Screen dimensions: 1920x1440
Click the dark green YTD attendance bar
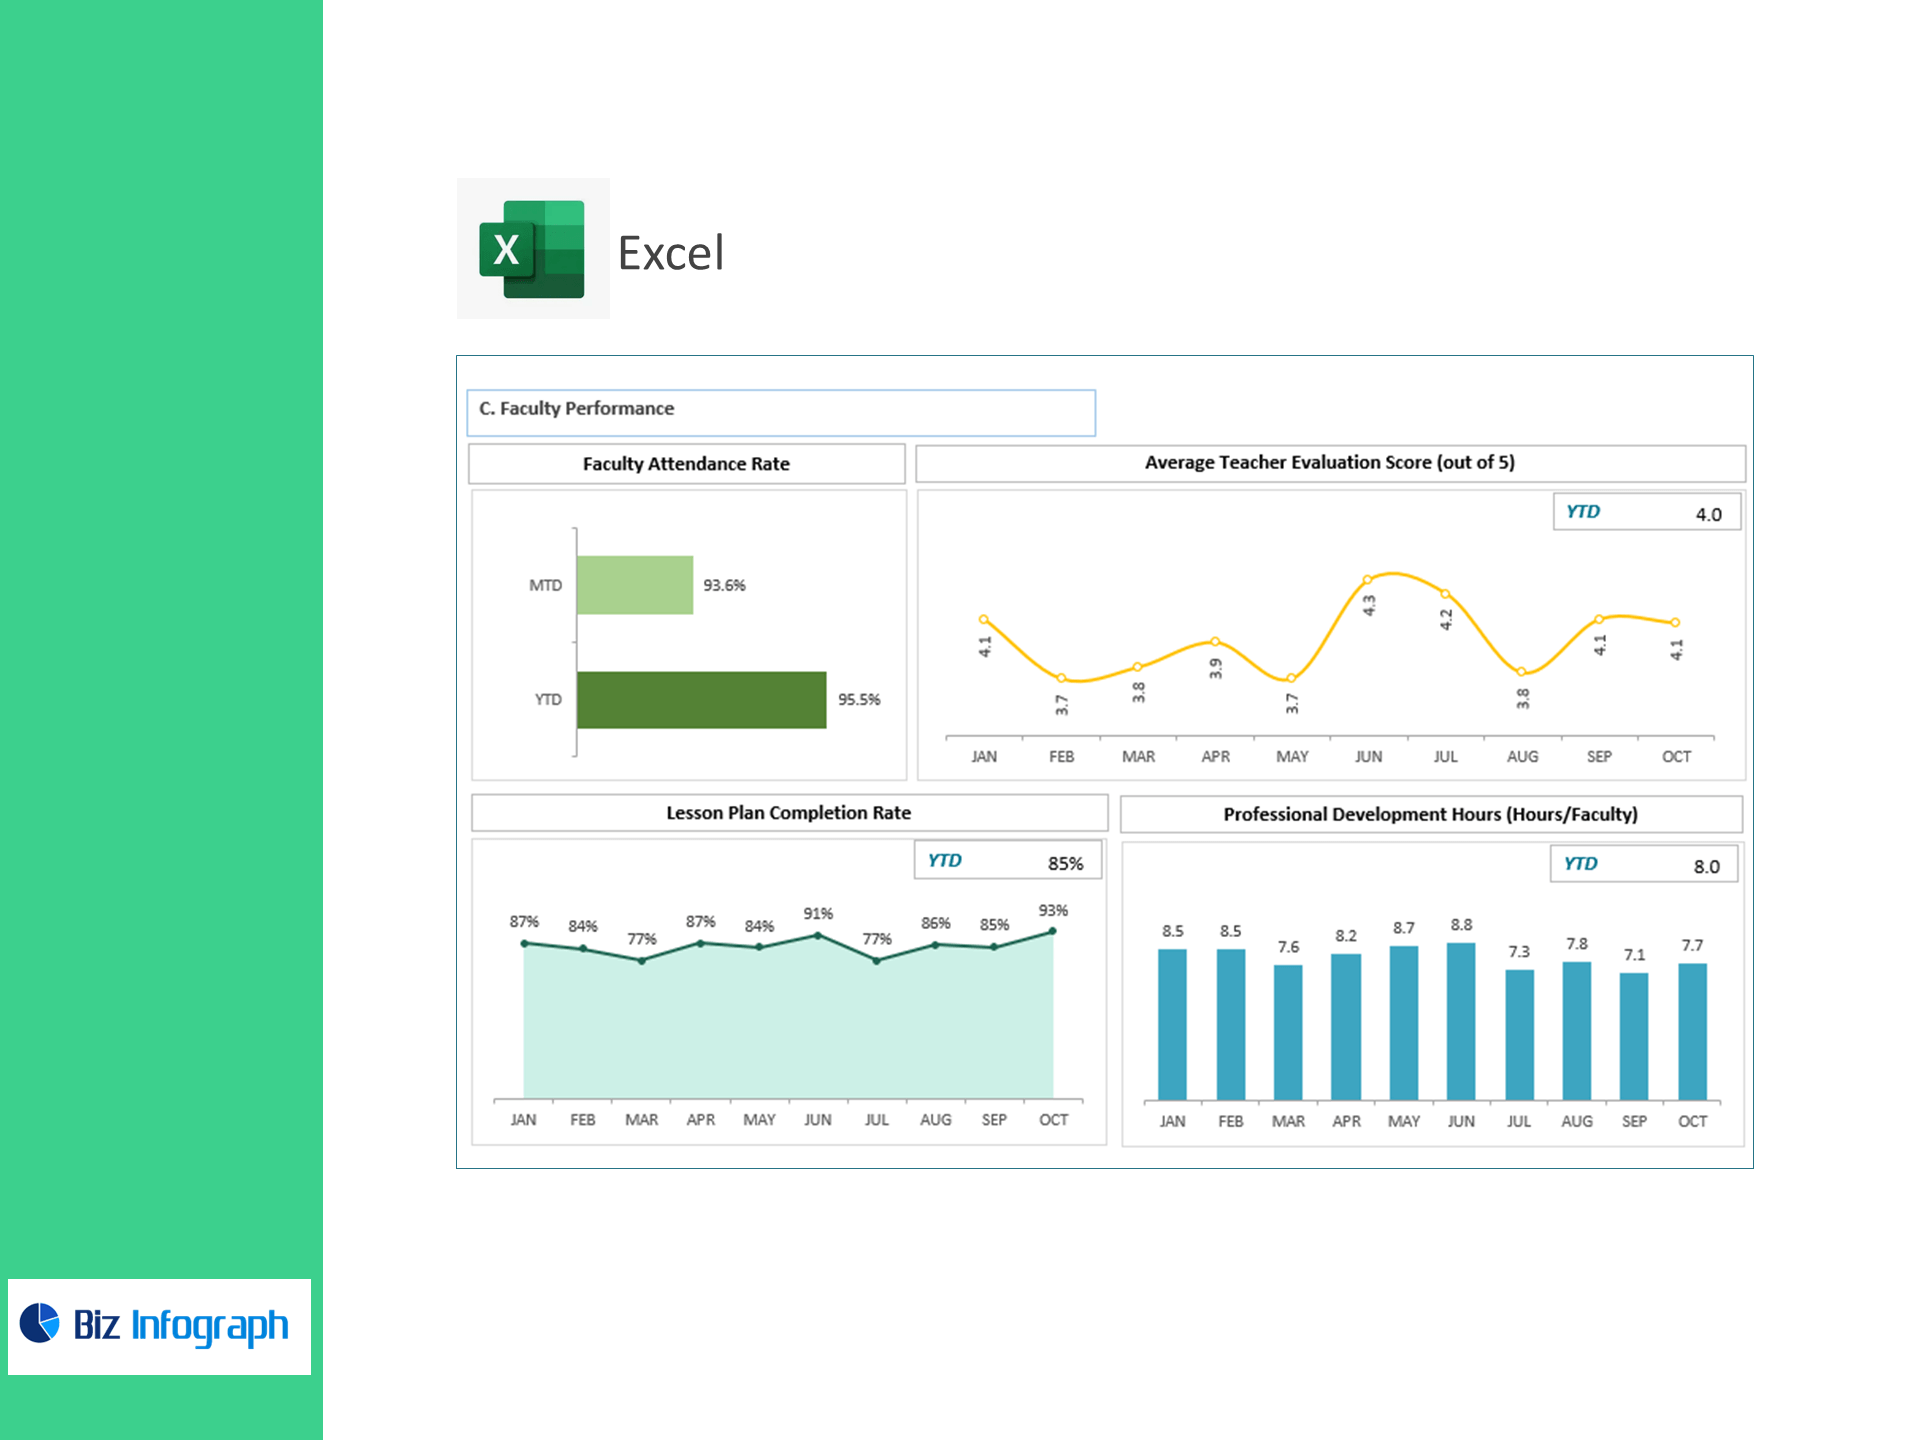pos(701,700)
